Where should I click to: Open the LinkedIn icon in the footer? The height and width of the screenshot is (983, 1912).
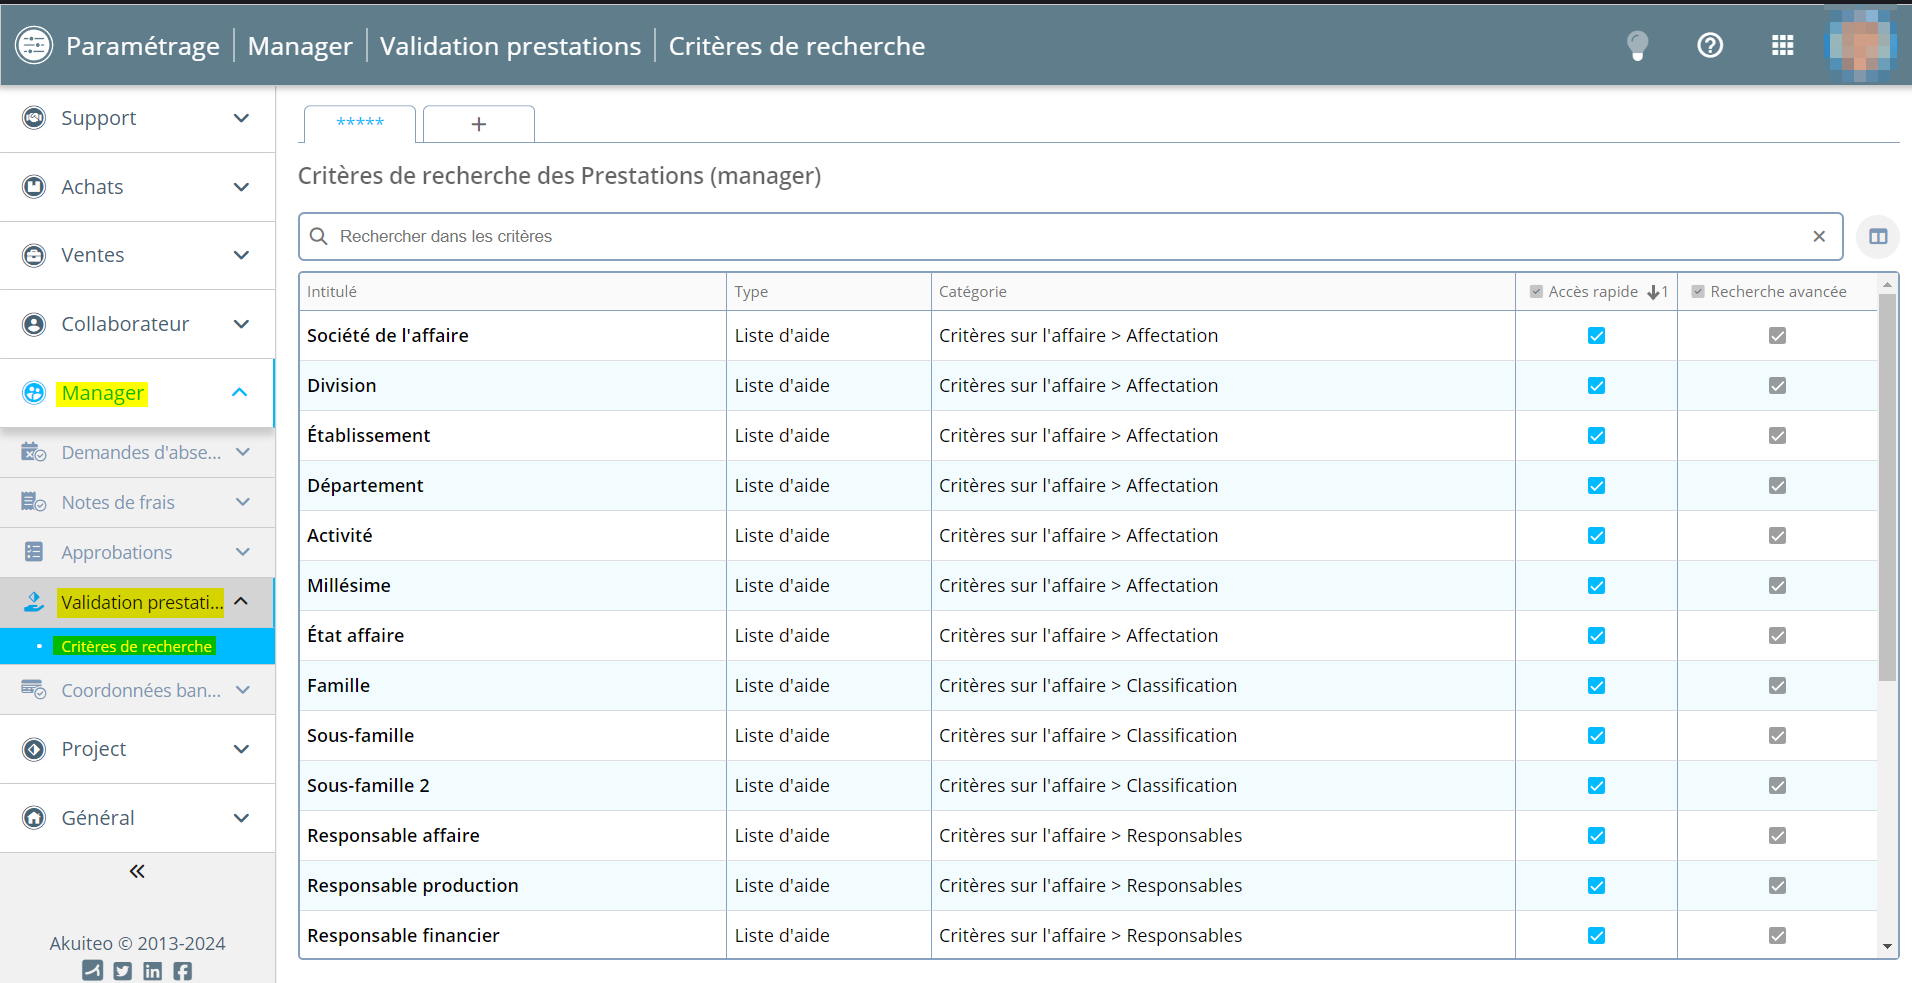pos(152,971)
